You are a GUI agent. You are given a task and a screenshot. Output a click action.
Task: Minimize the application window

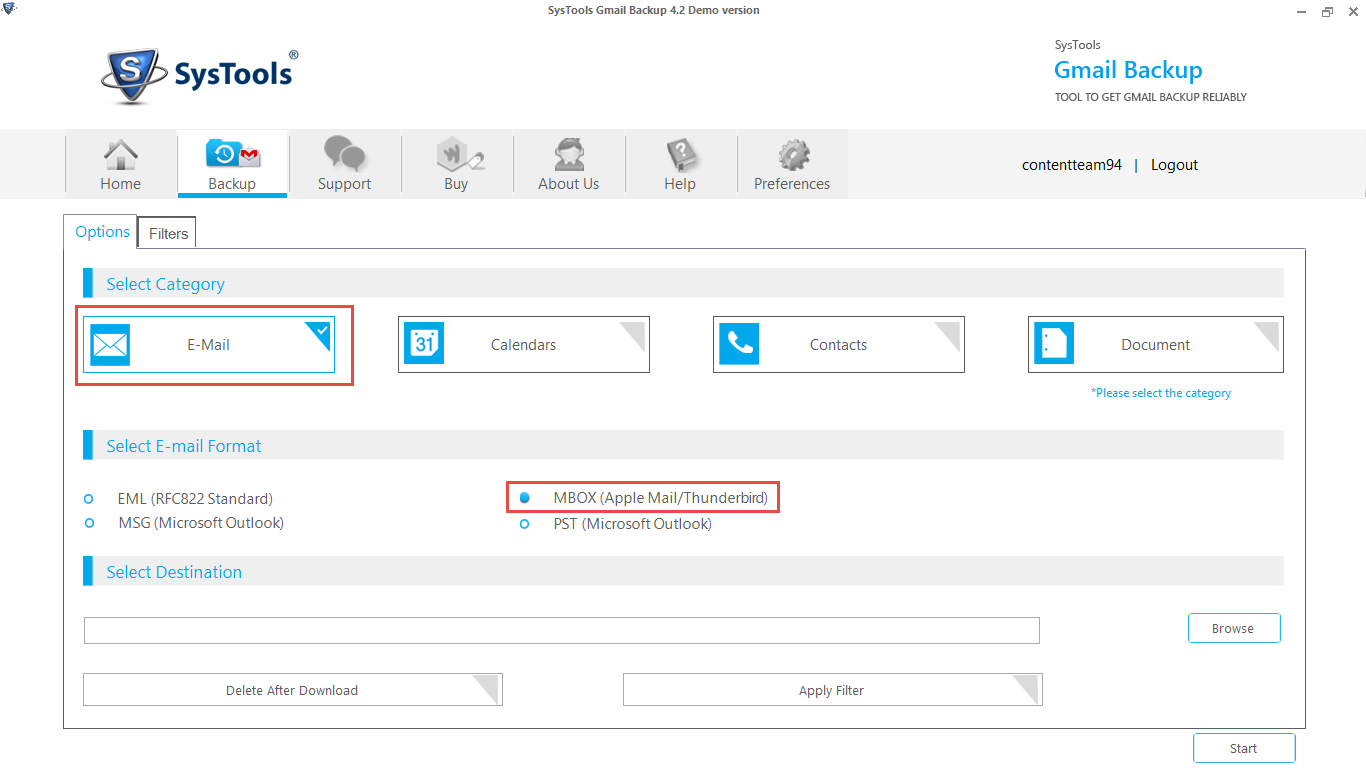(1301, 11)
